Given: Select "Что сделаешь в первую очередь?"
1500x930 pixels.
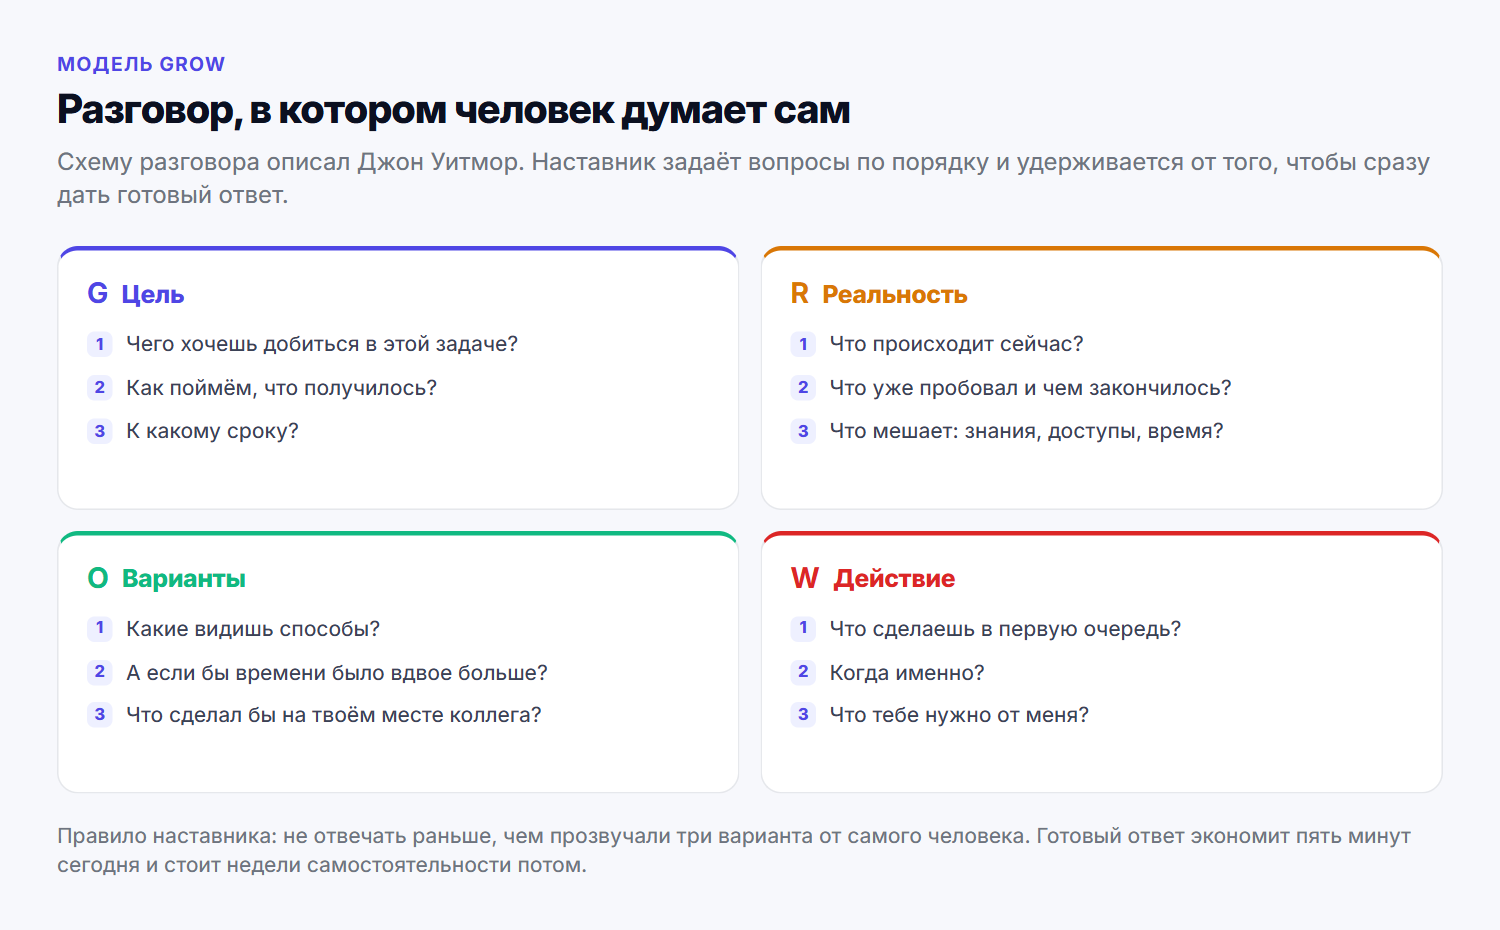Looking at the screenshot, I should point(1005,629).
